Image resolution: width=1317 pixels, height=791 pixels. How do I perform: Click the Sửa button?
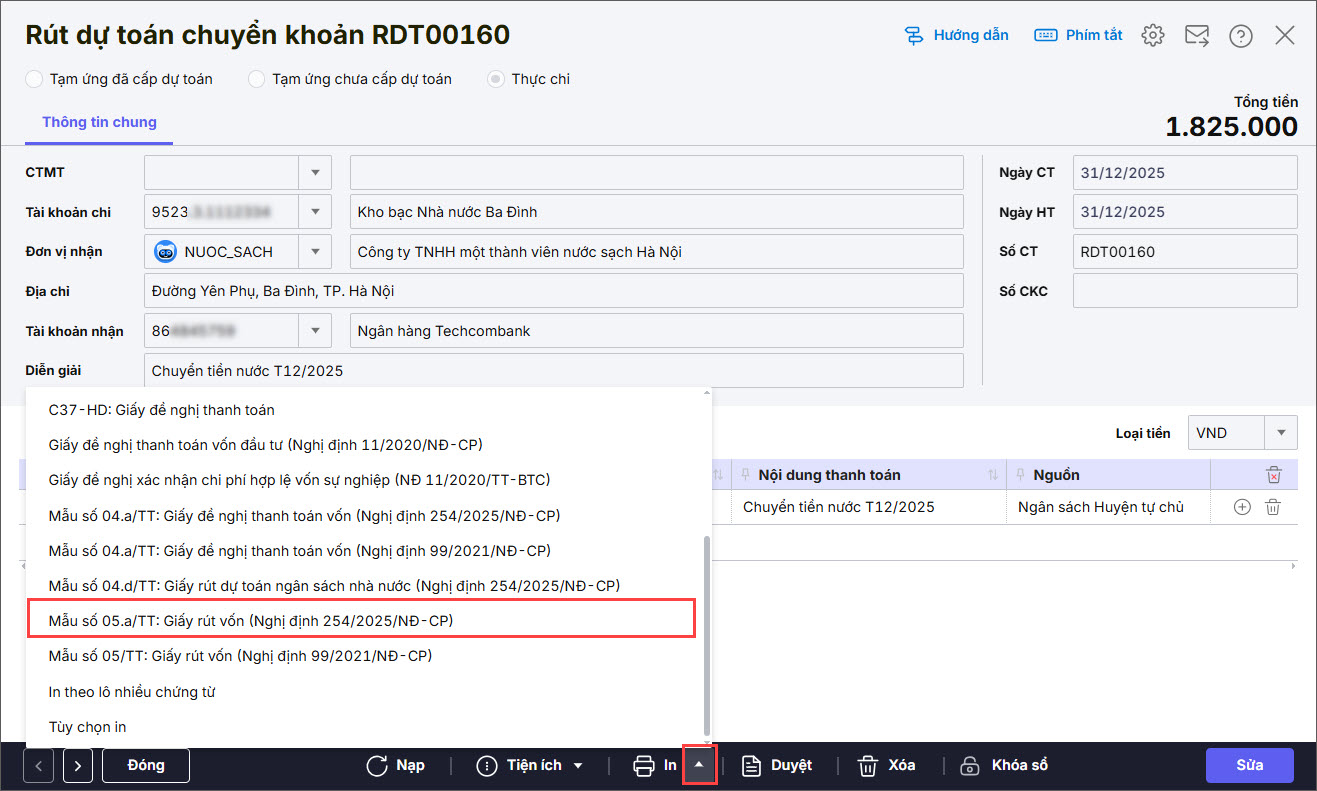pos(1249,765)
